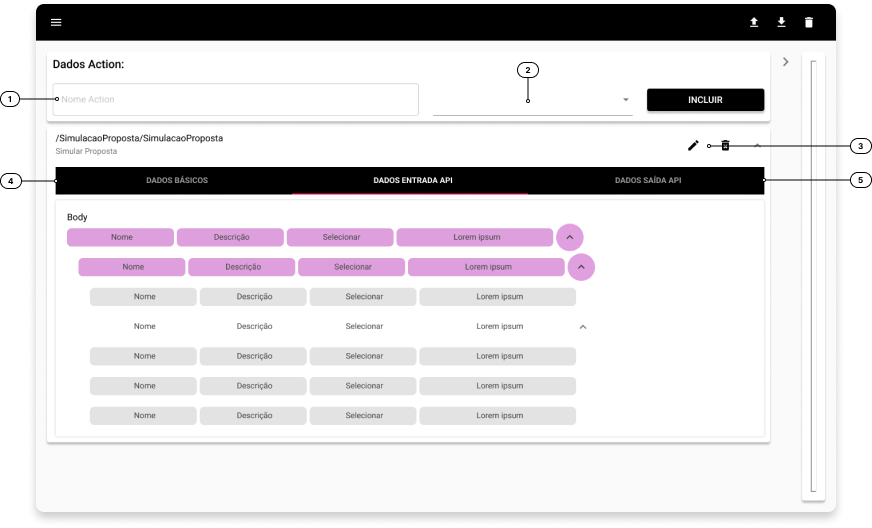Open the Dados Saída API tab

pyautogui.click(x=647, y=181)
